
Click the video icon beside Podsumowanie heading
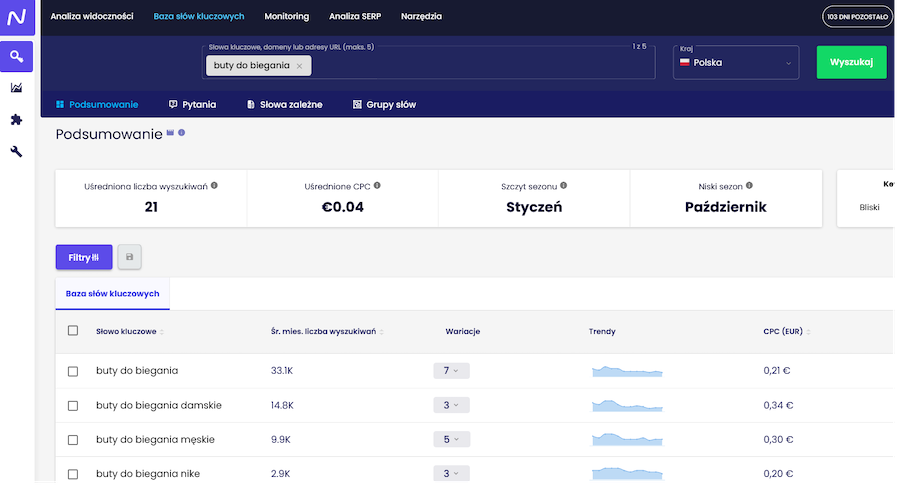point(170,133)
